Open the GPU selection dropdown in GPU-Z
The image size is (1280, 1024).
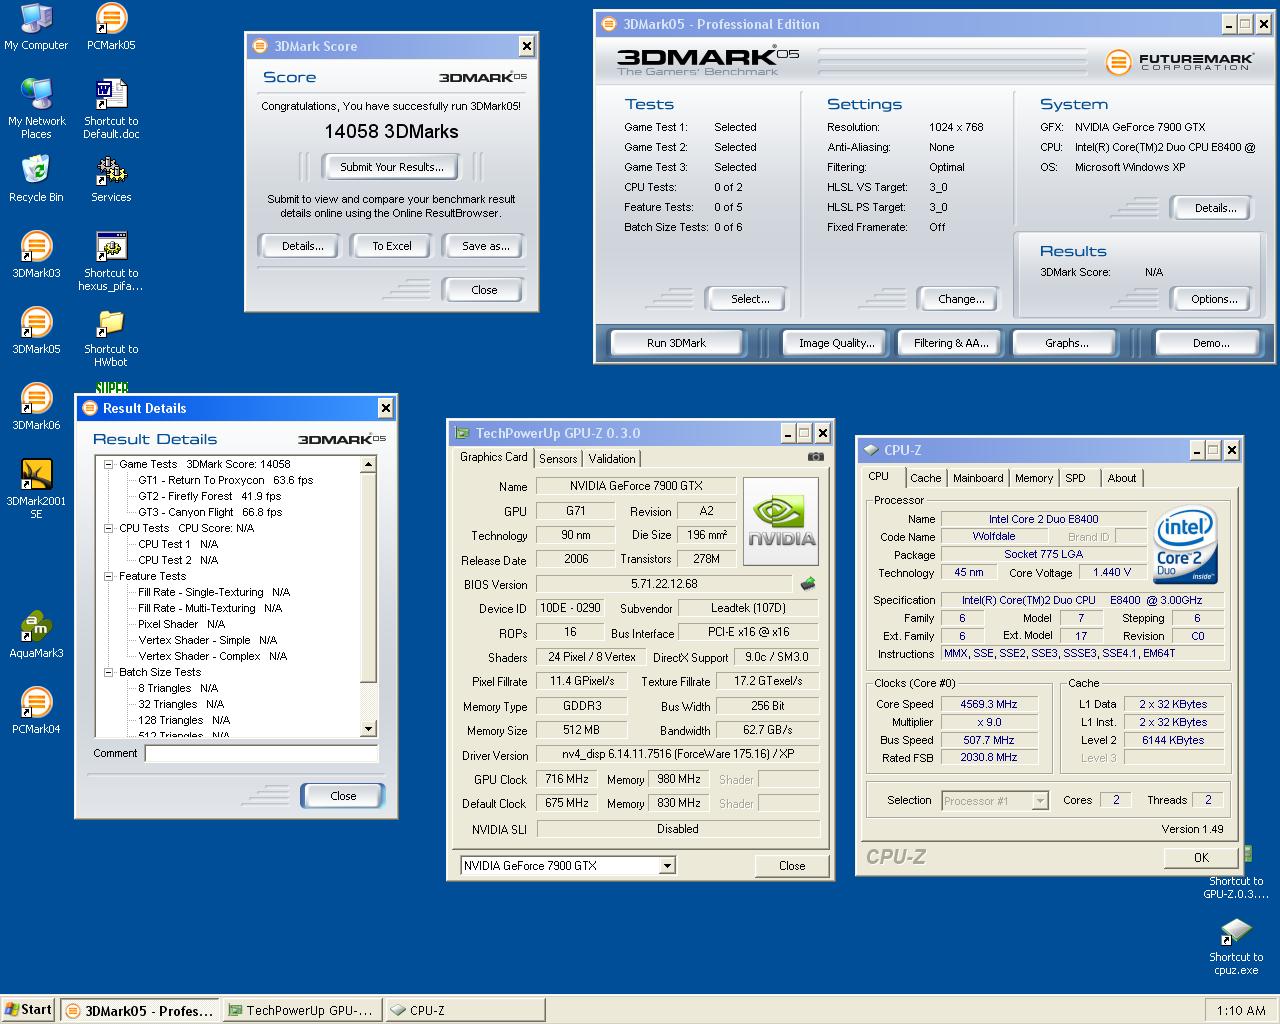(667, 866)
